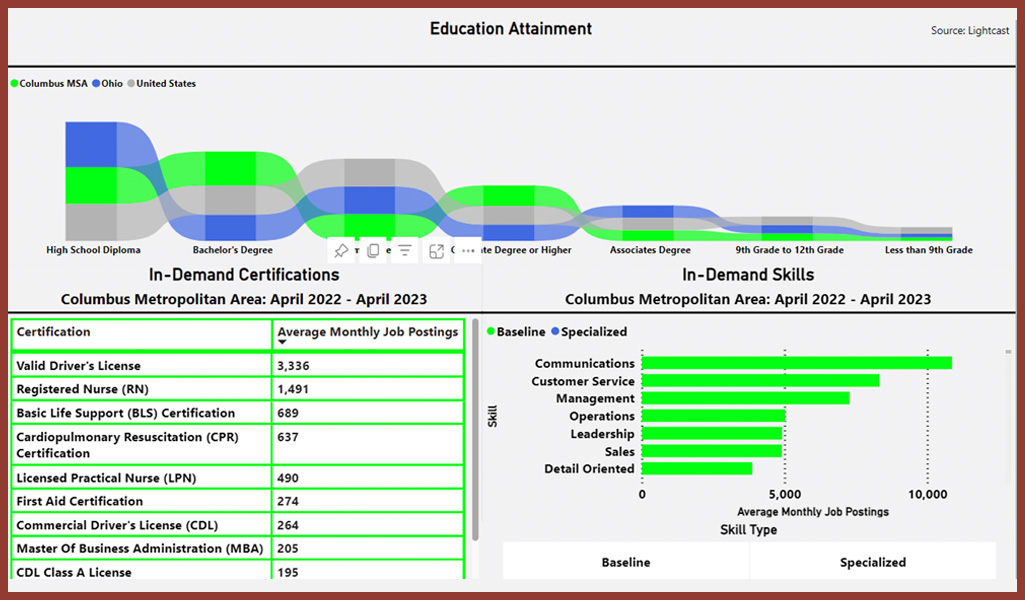Click the In-Demand Certifications heading

tap(244, 275)
